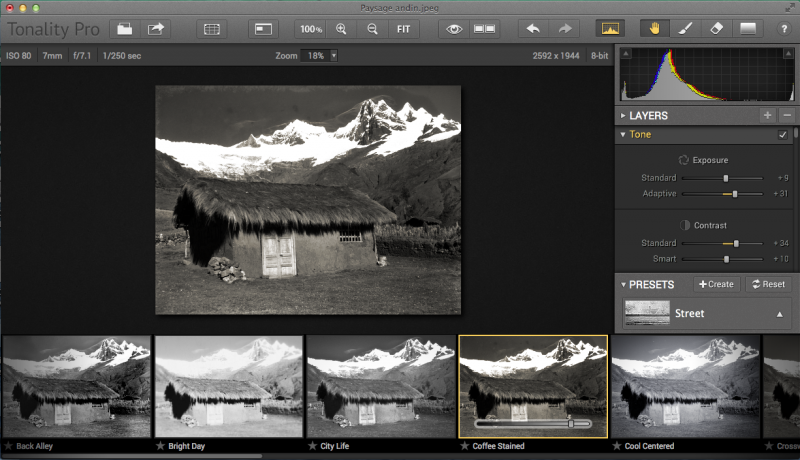
Task: Apply the Cool Centered preset thumbnail
Action: tap(686, 386)
